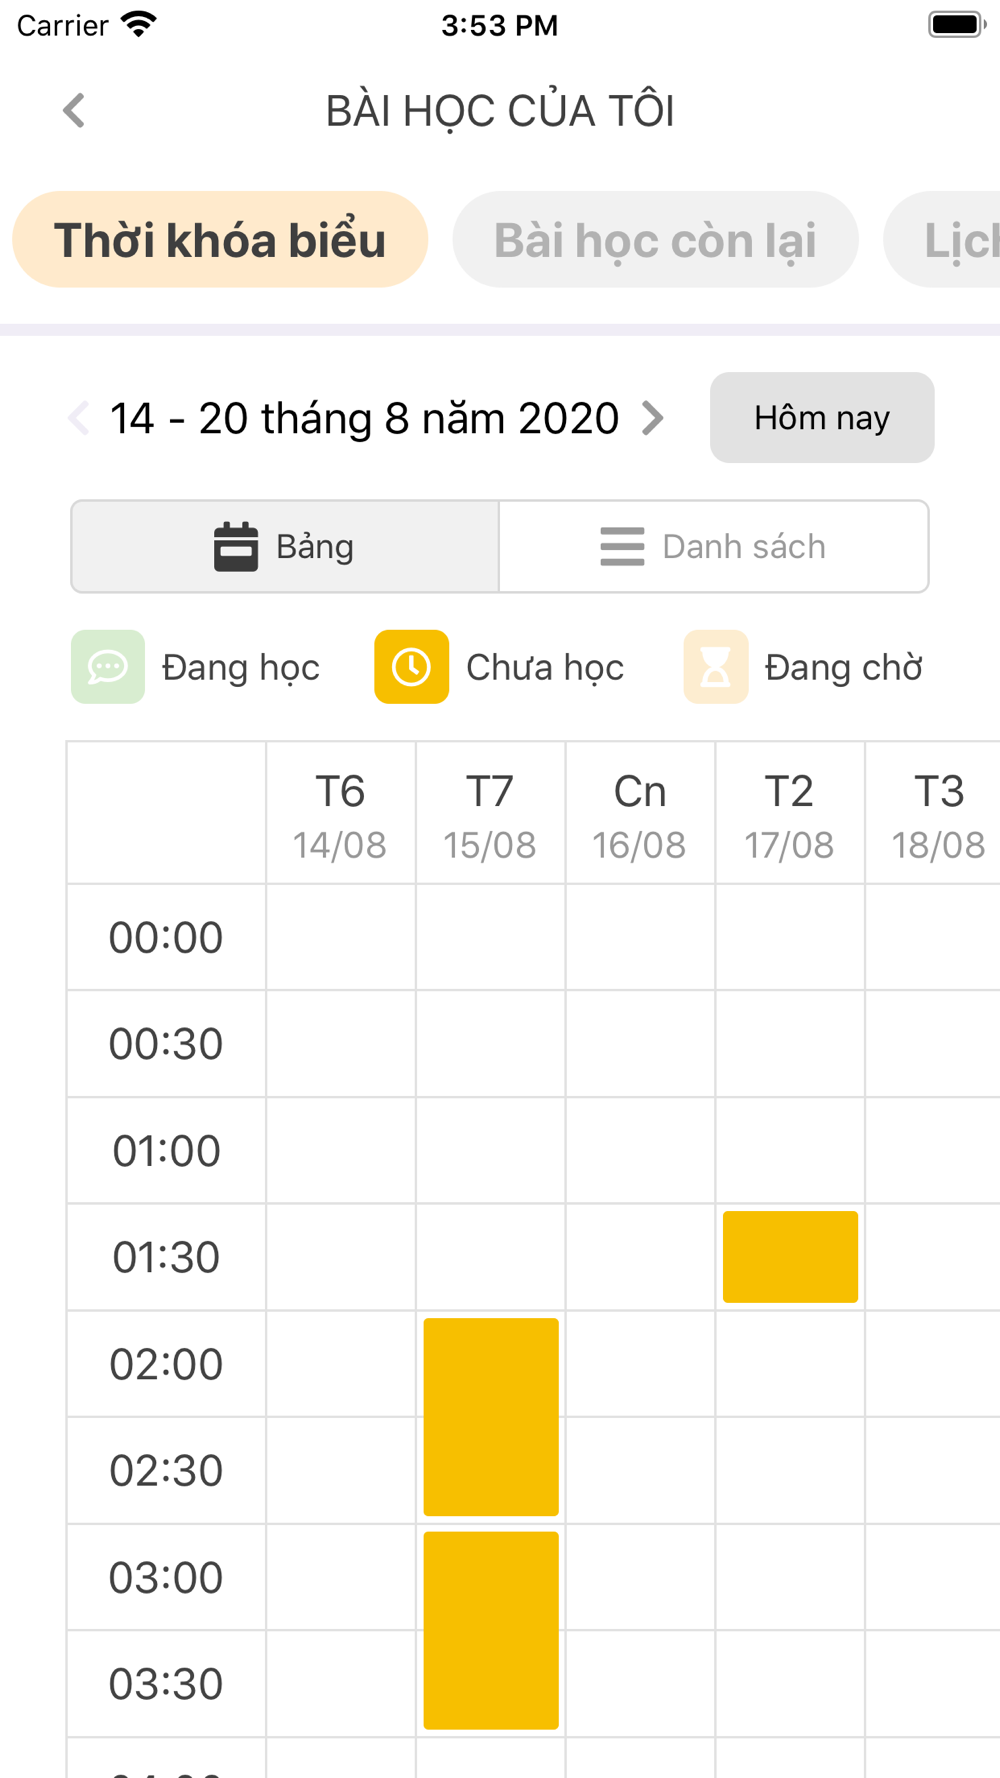Open the T7 lesson block at 02:00

(x=491, y=1417)
